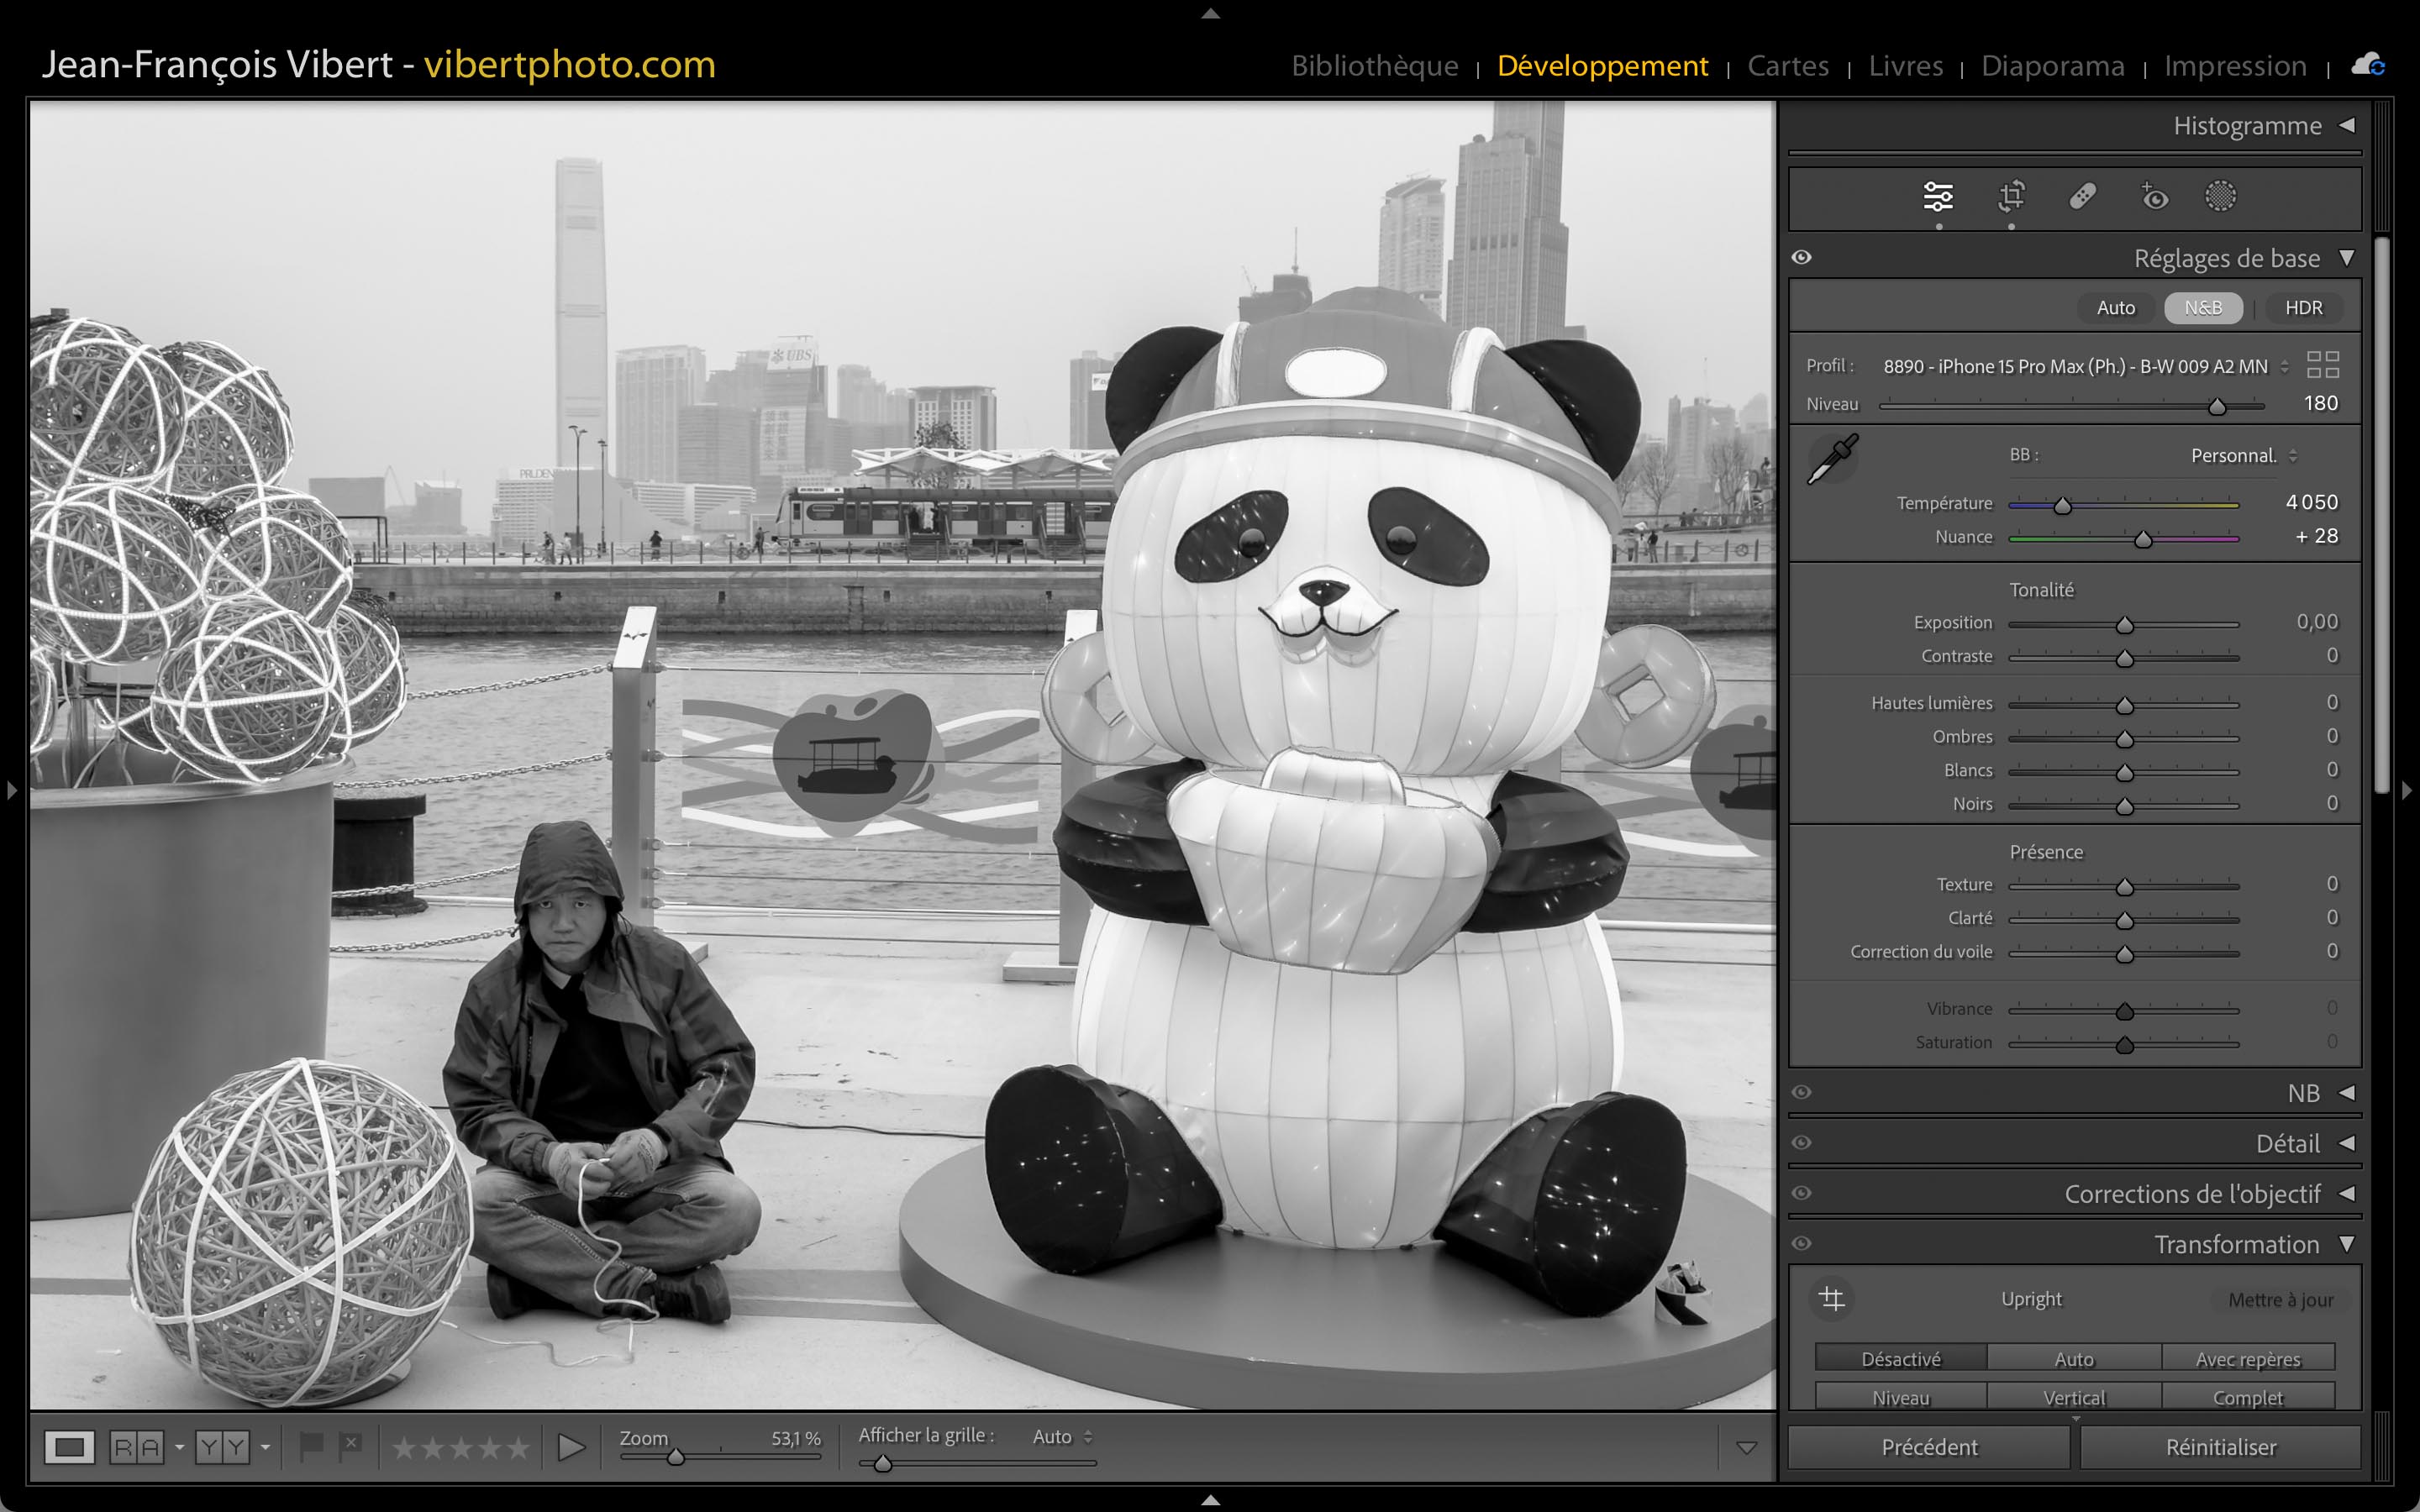Viewport: 2420px width, 1512px height.
Task: Click the Précédent button
Action: tap(1929, 1447)
